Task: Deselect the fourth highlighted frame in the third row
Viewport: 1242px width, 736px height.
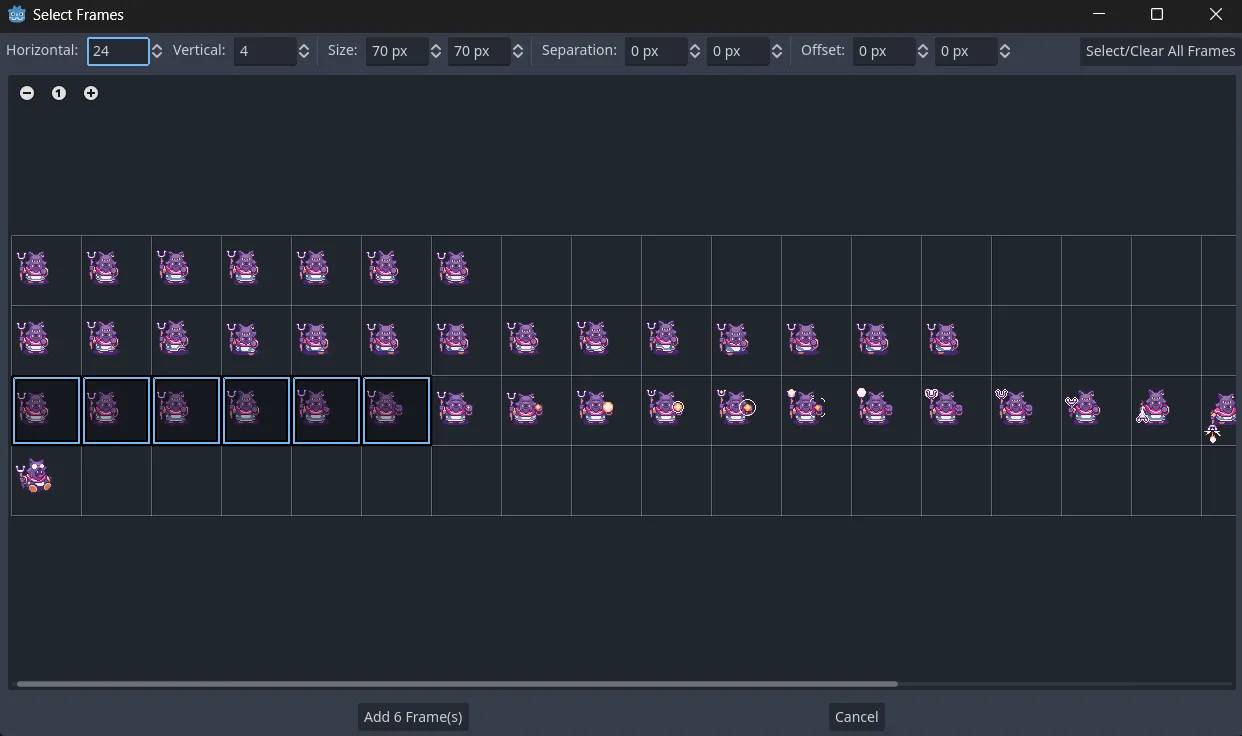Action: [257, 411]
